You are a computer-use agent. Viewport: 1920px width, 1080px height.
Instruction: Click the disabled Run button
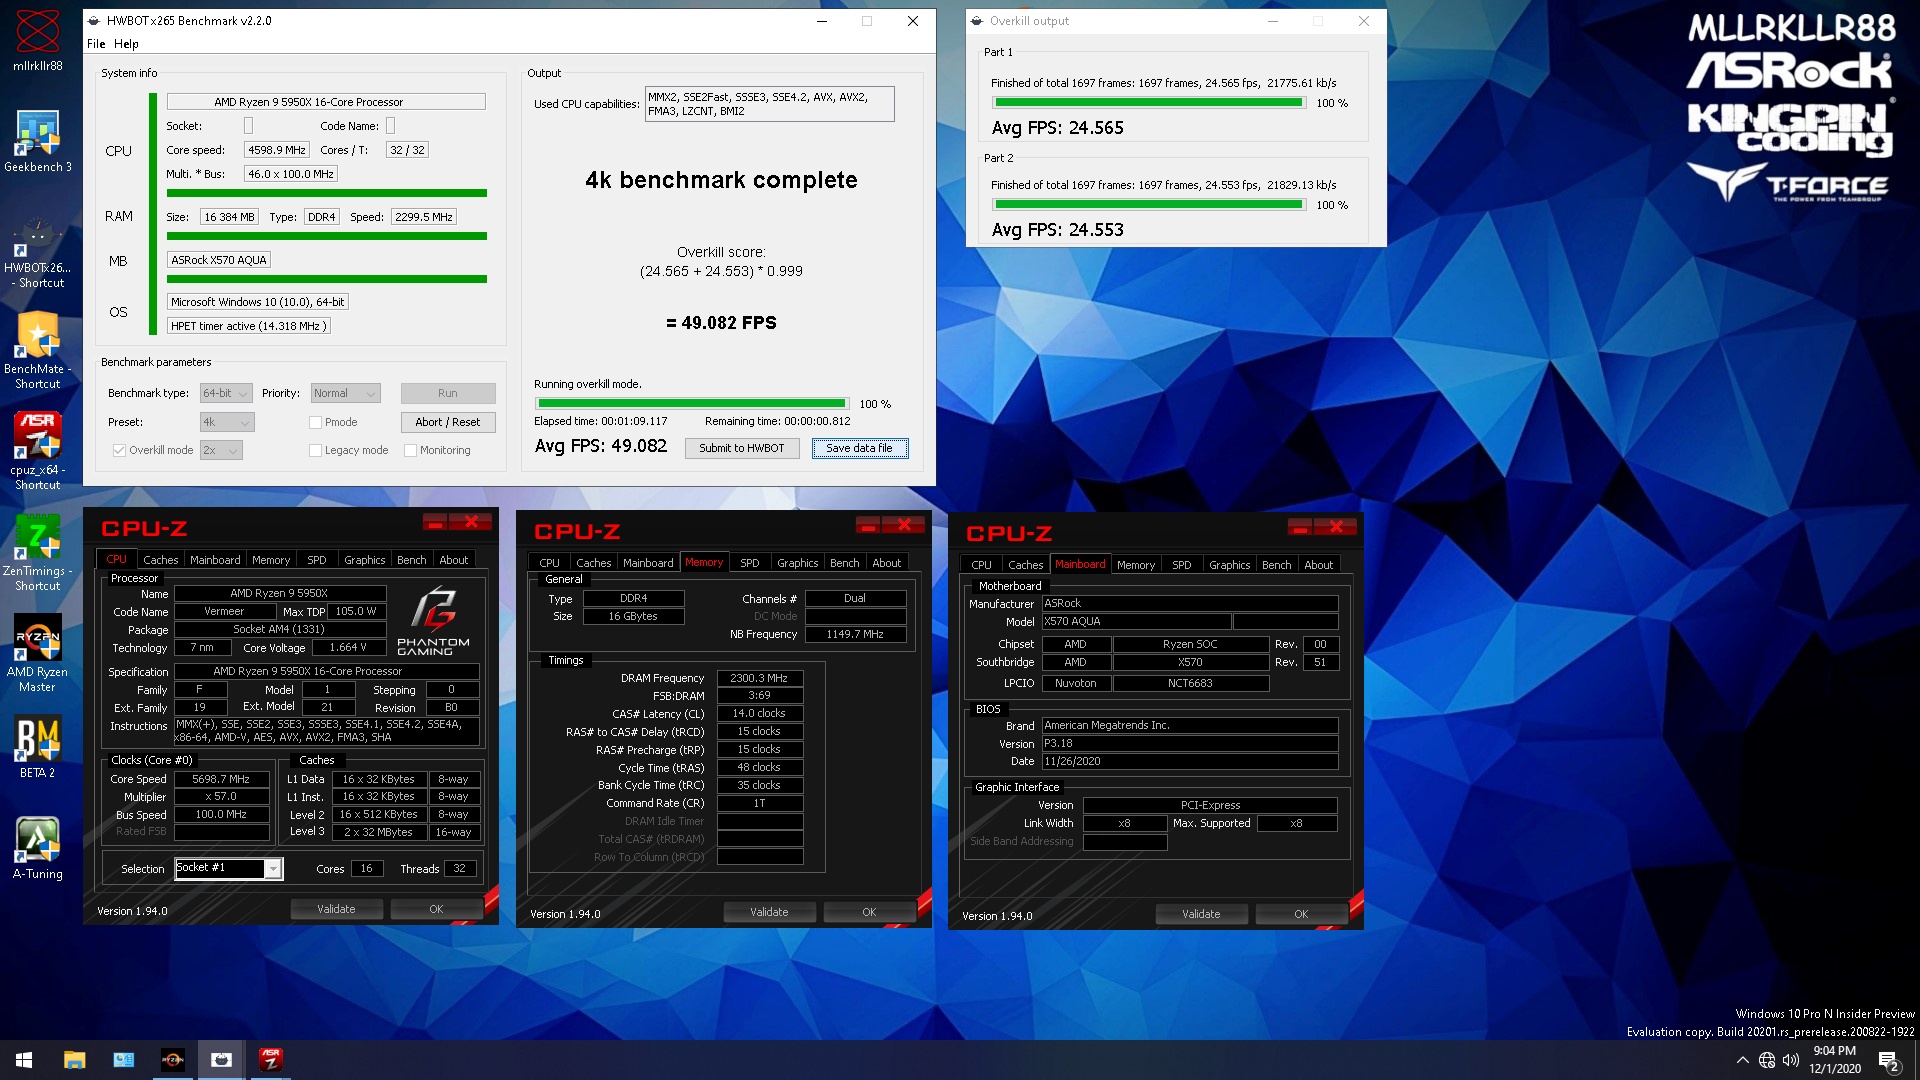point(448,393)
